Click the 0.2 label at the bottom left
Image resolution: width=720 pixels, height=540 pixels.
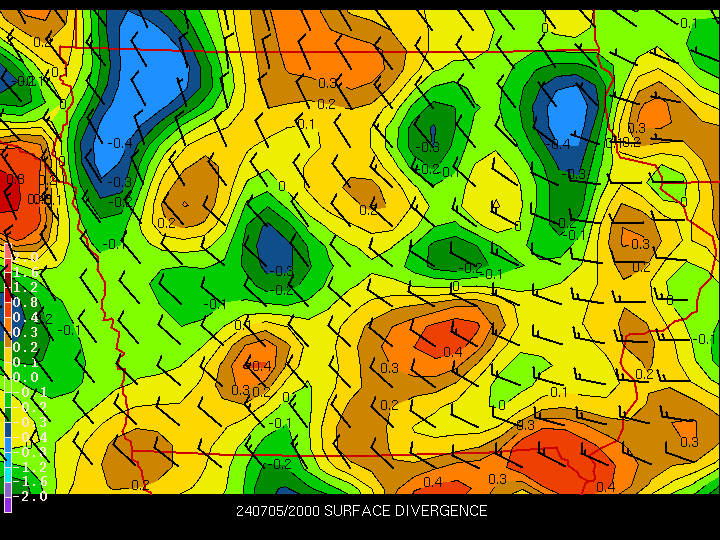click(x=140, y=486)
